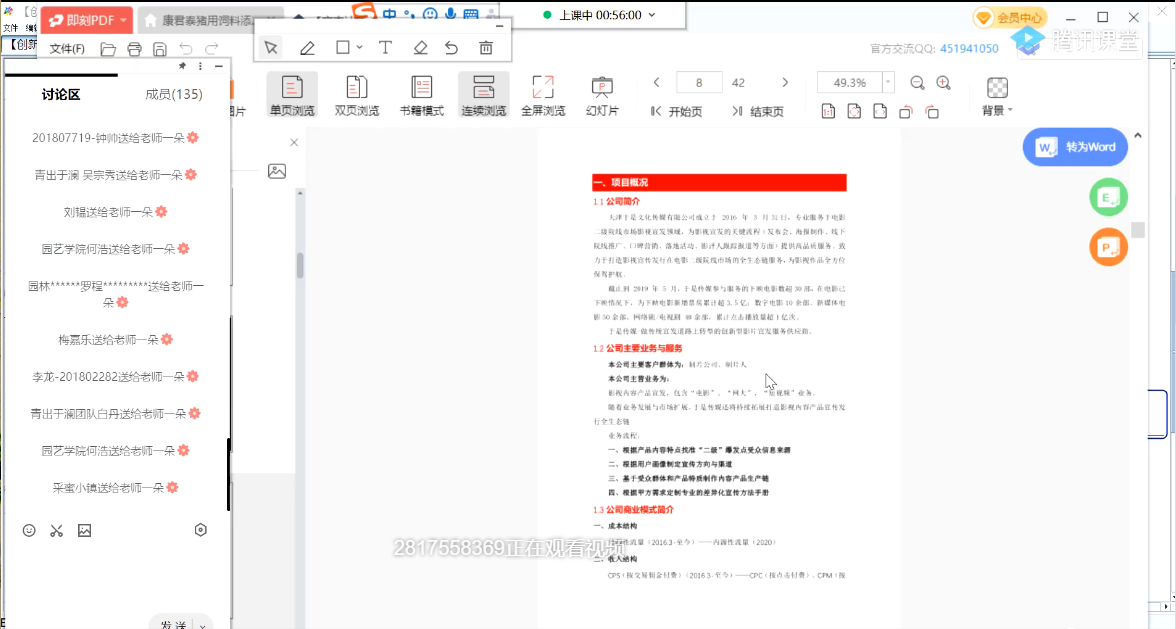
Task: Open the zoom percentage dropdown
Action: pyautogui.click(x=888, y=83)
